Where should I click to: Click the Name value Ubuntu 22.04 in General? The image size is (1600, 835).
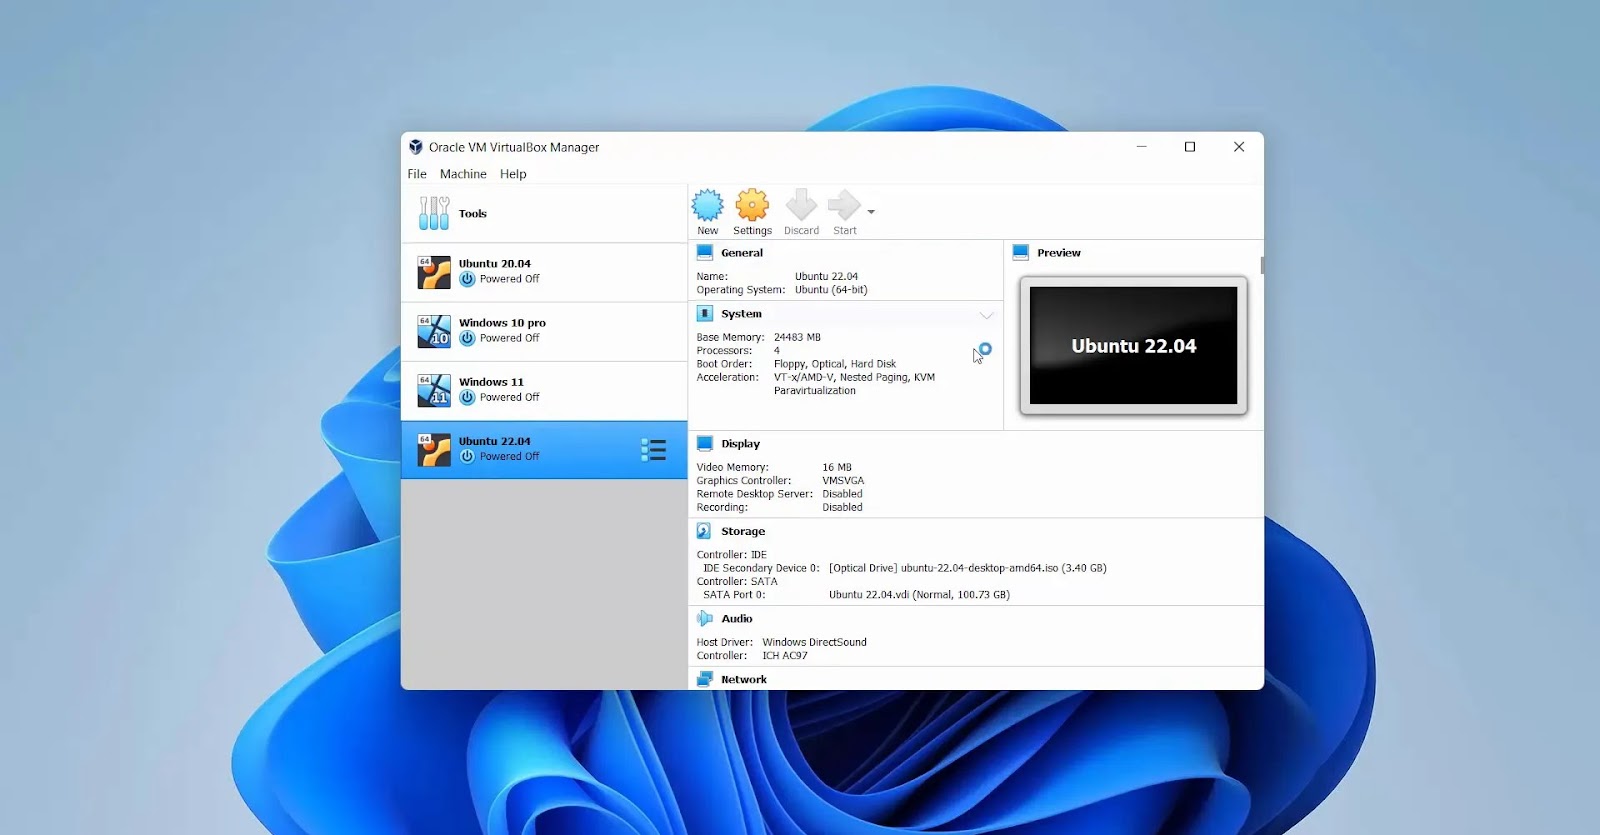click(826, 277)
